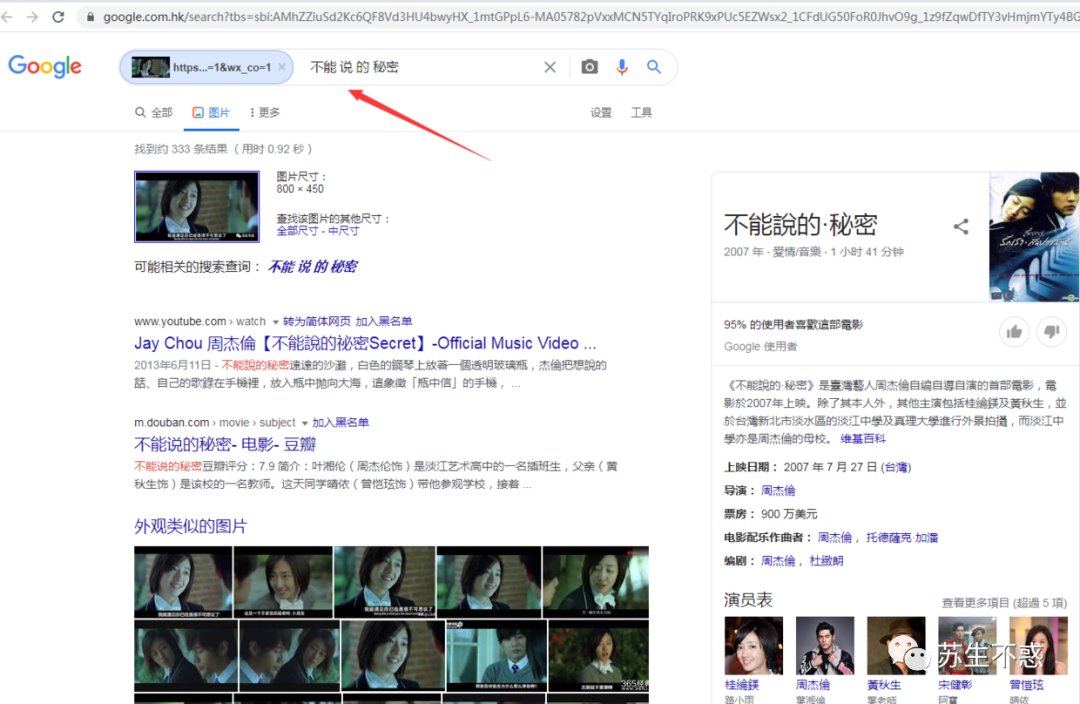
Task: Thumbs down the movie
Action: point(1051,332)
